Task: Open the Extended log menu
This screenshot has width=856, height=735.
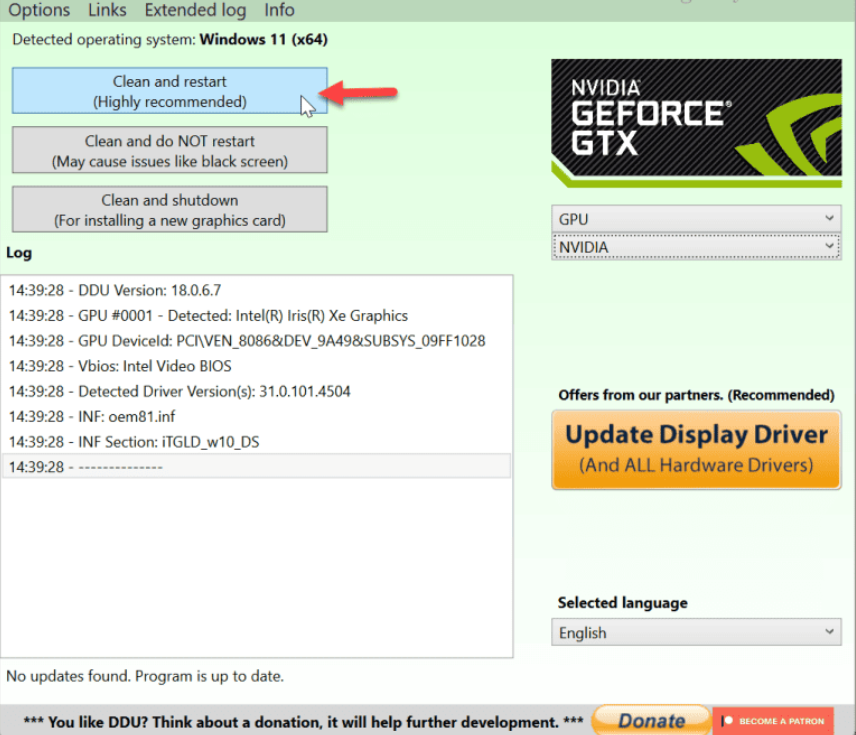Action: [194, 10]
